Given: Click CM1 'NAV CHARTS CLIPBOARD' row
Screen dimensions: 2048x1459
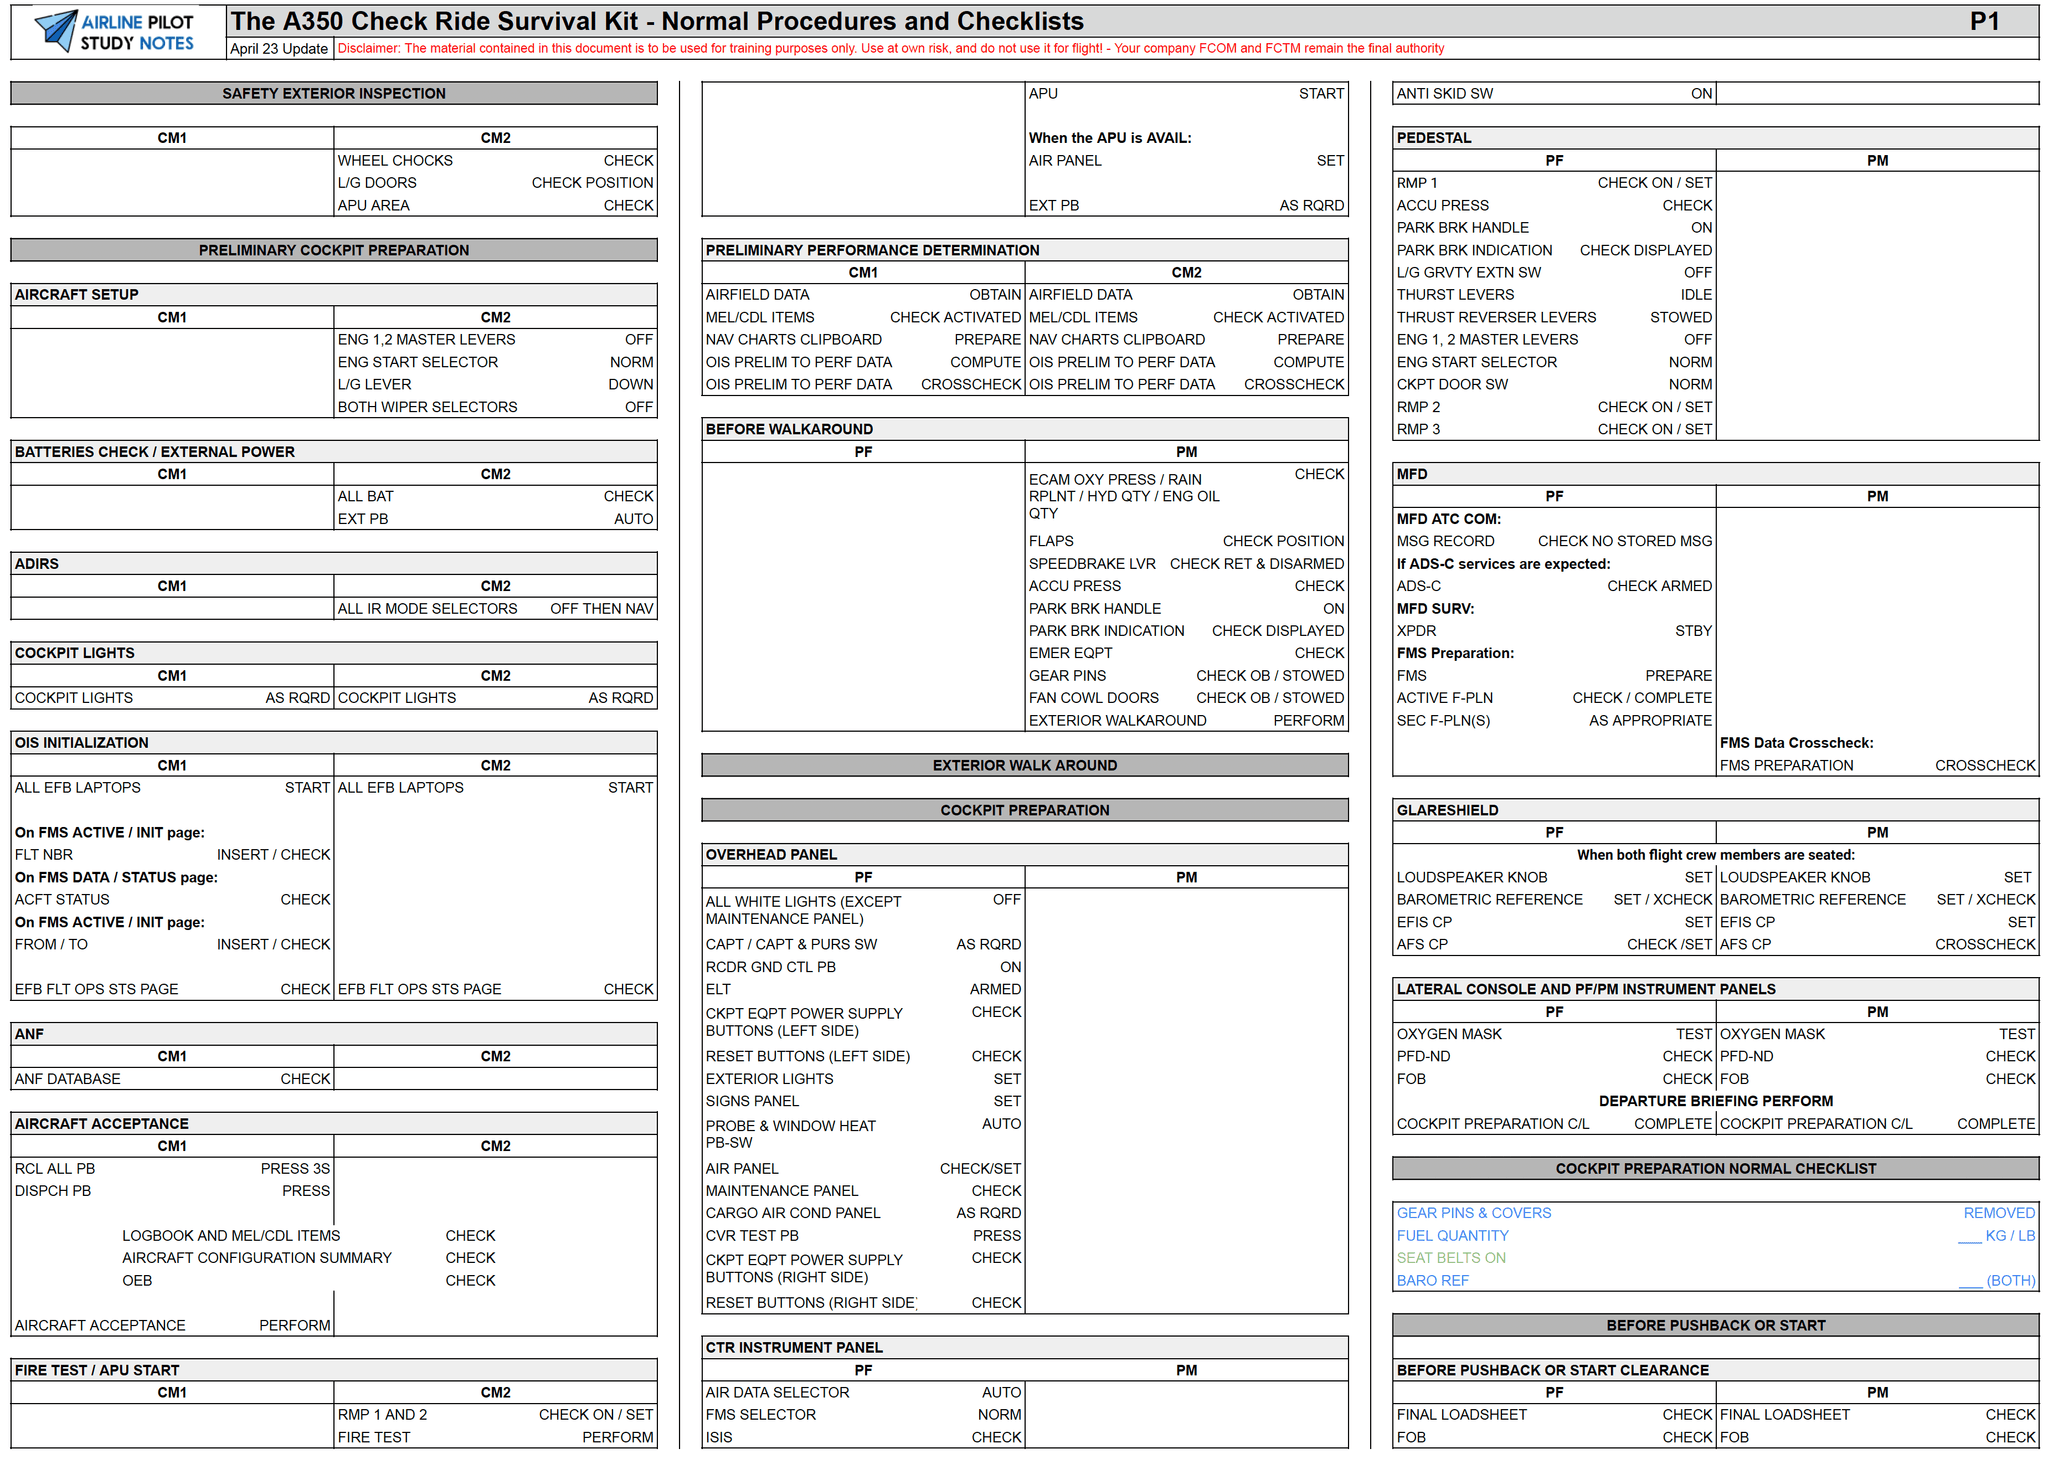Looking at the screenshot, I should [x=864, y=340].
